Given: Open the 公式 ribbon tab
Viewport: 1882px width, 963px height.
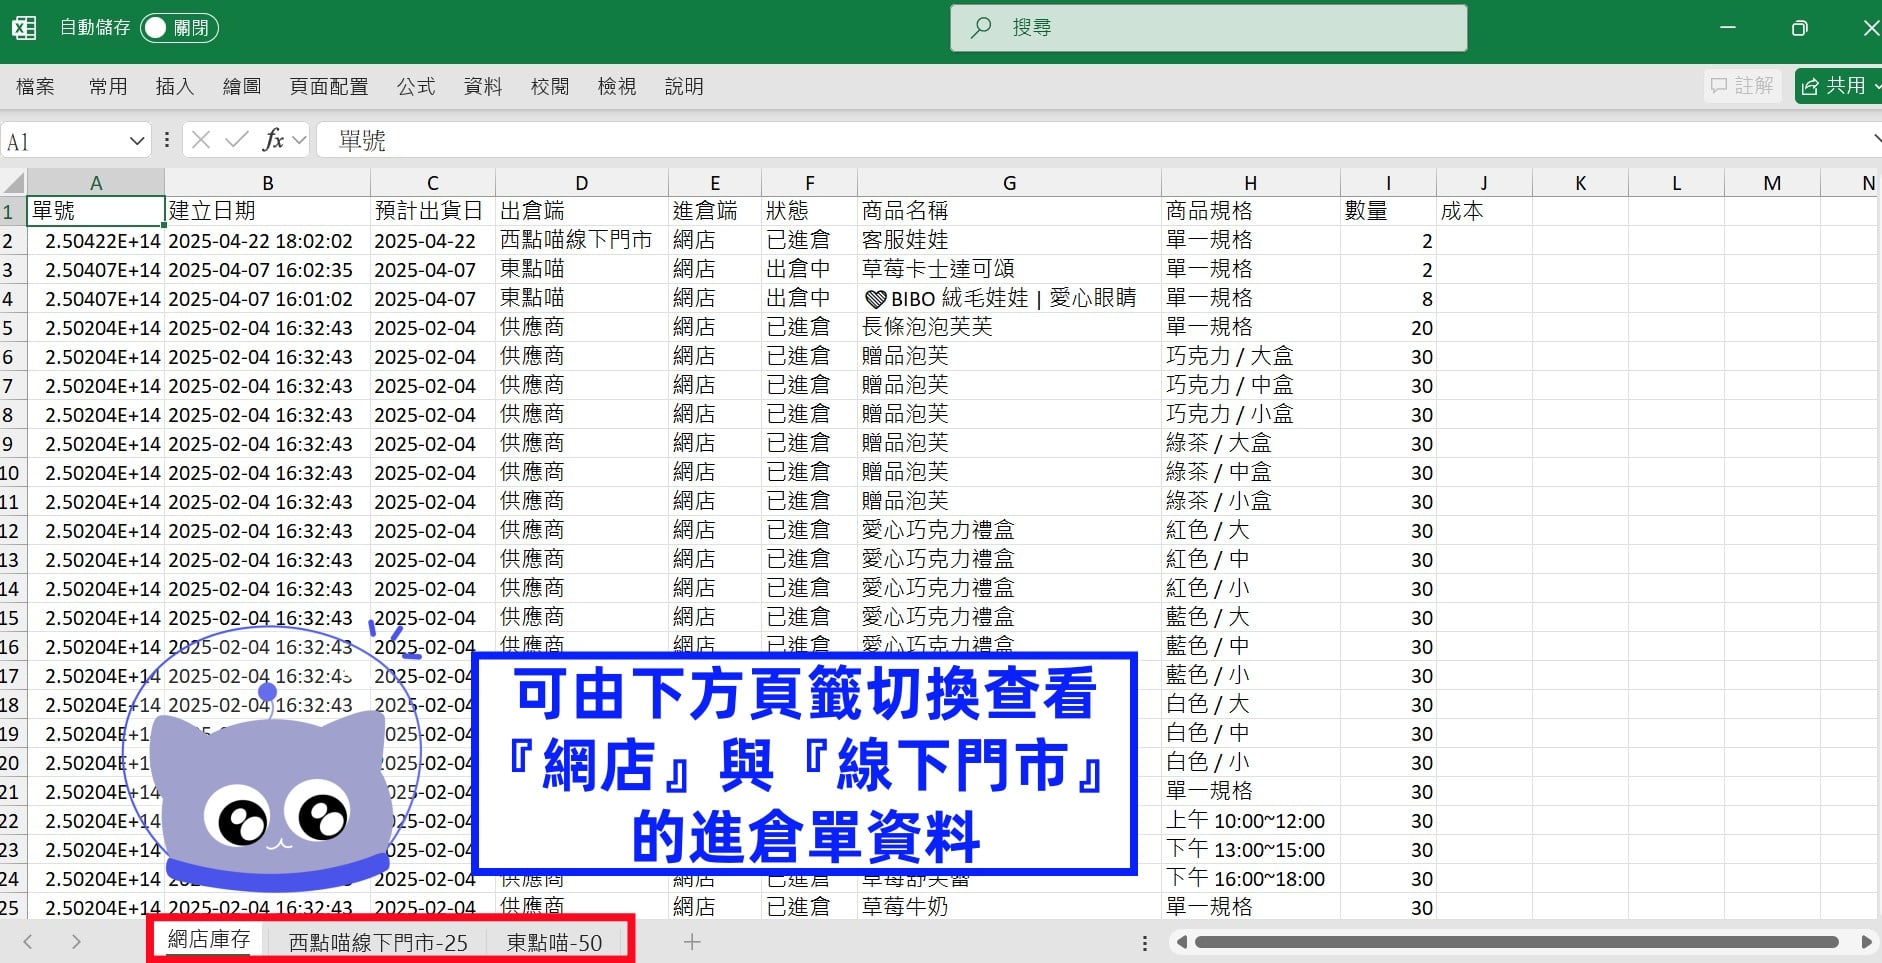Looking at the screenshot, I should click(x=416, y=87).
